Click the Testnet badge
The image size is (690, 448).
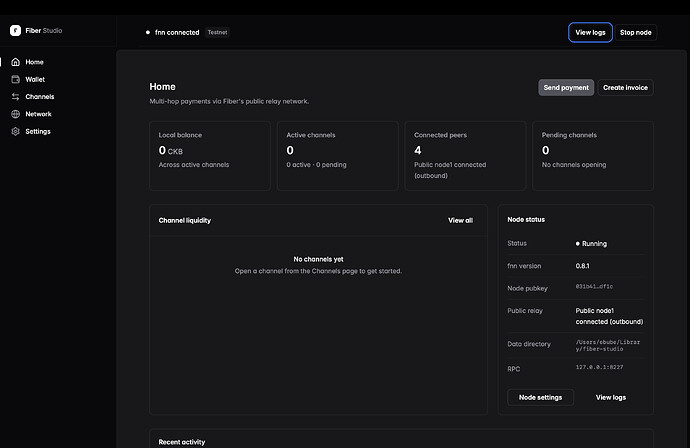pos(217,32)
